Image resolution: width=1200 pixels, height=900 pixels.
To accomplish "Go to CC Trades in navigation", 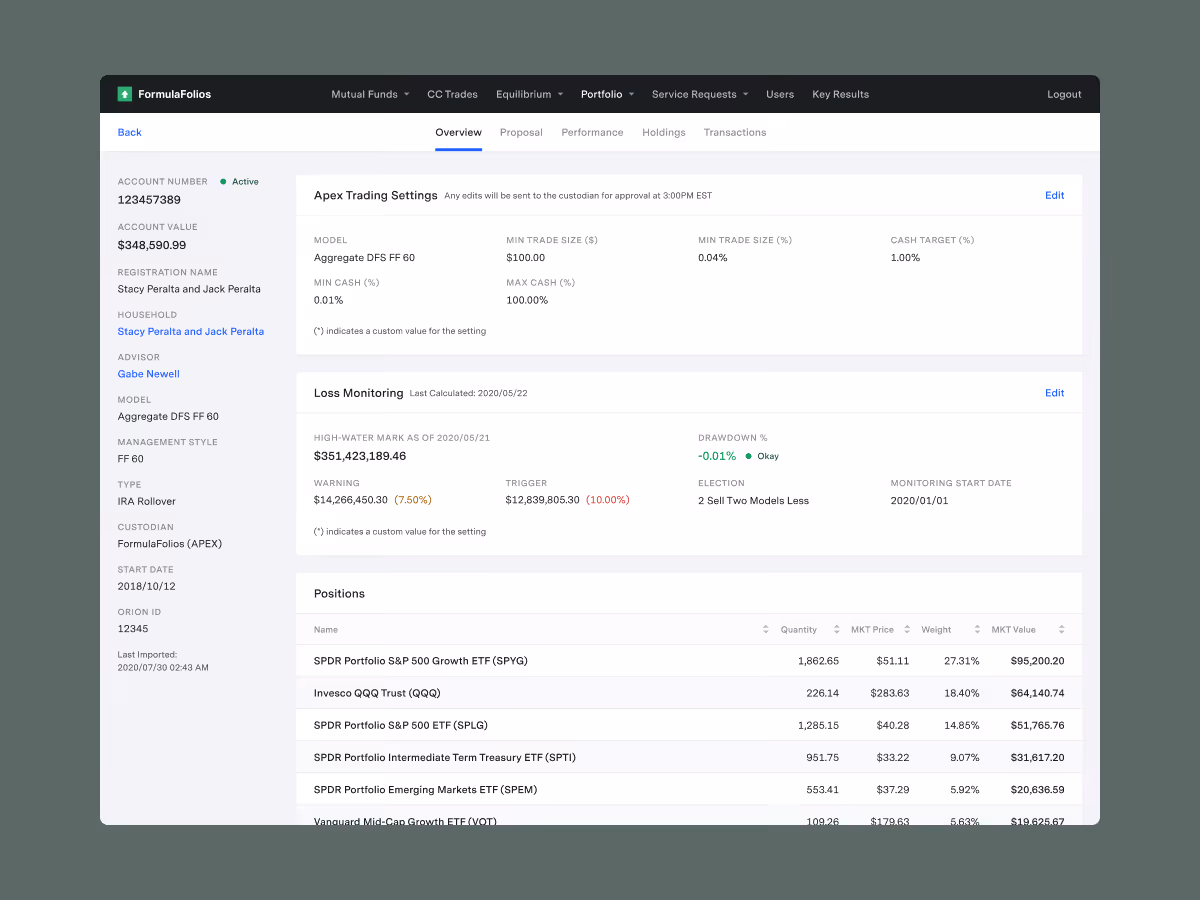I will [x=452, y=94].
